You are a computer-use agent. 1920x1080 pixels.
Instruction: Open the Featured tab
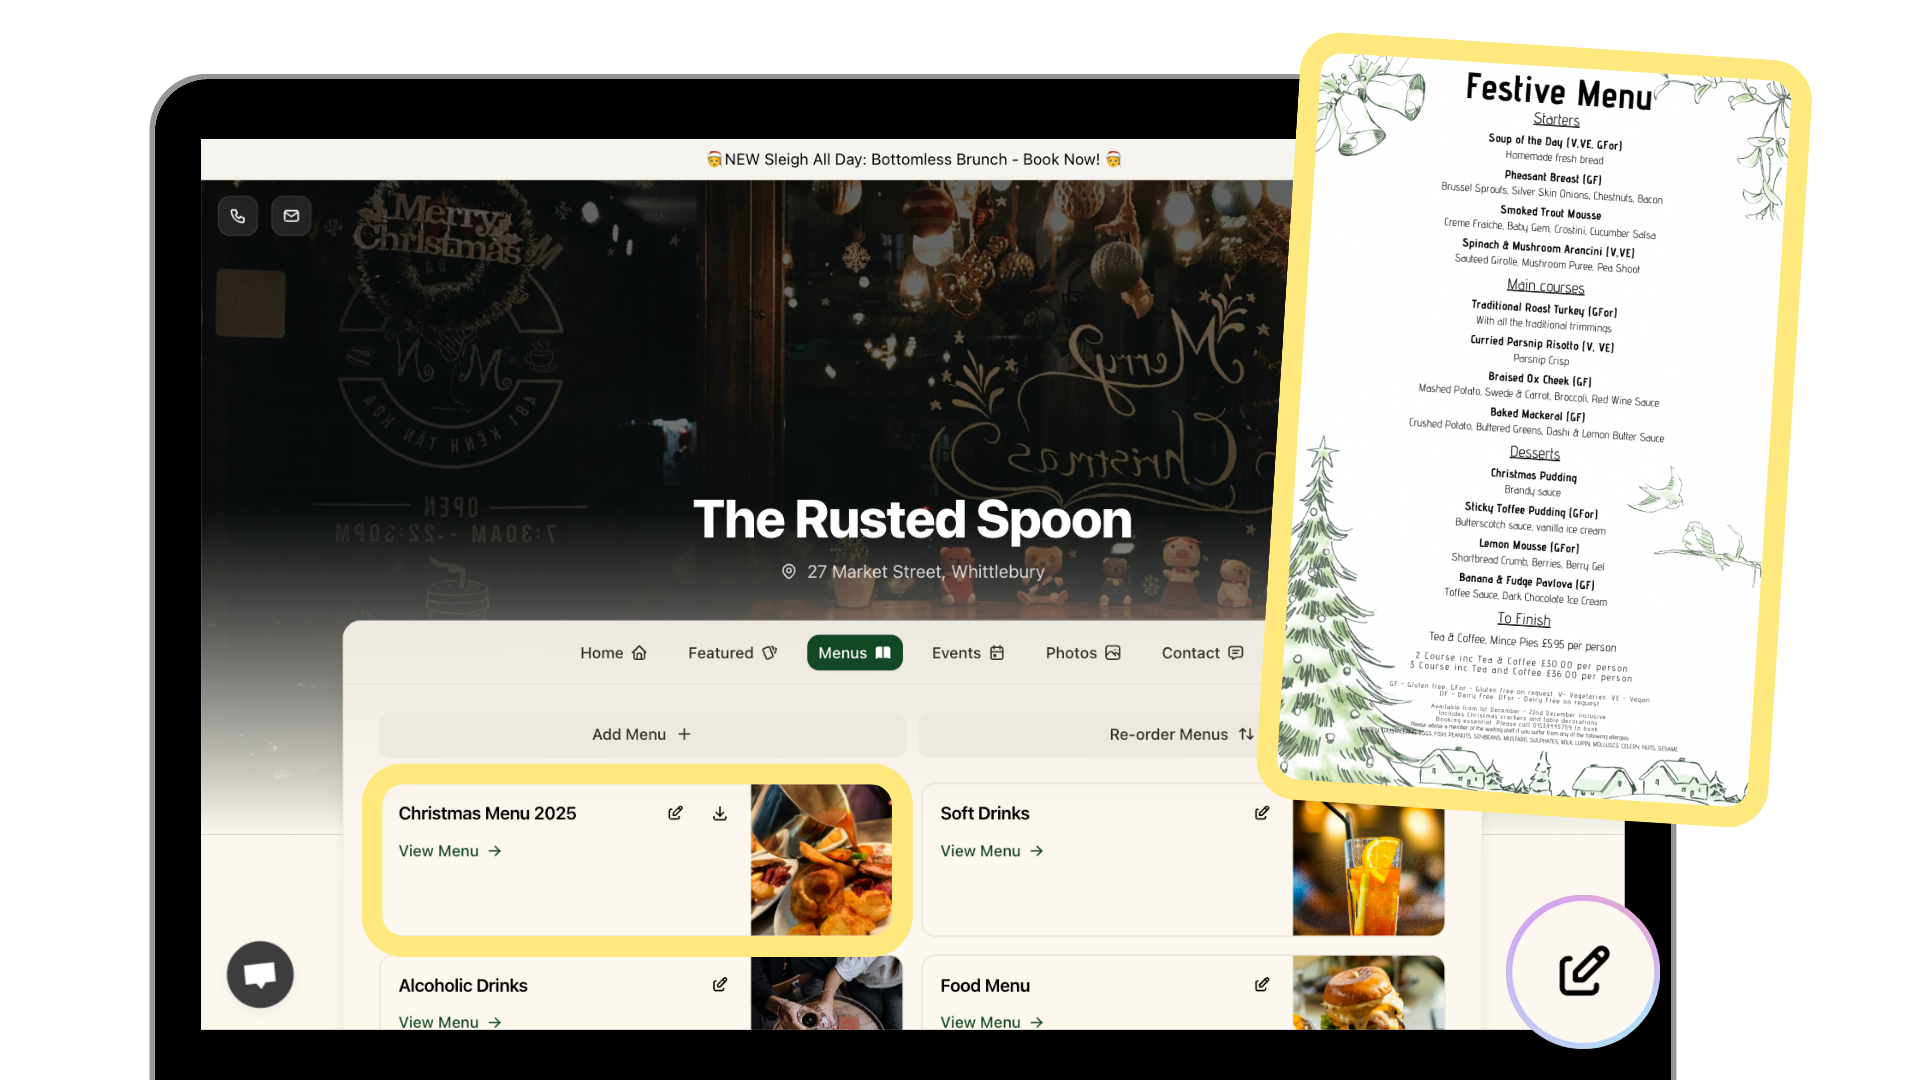point(732,653)
